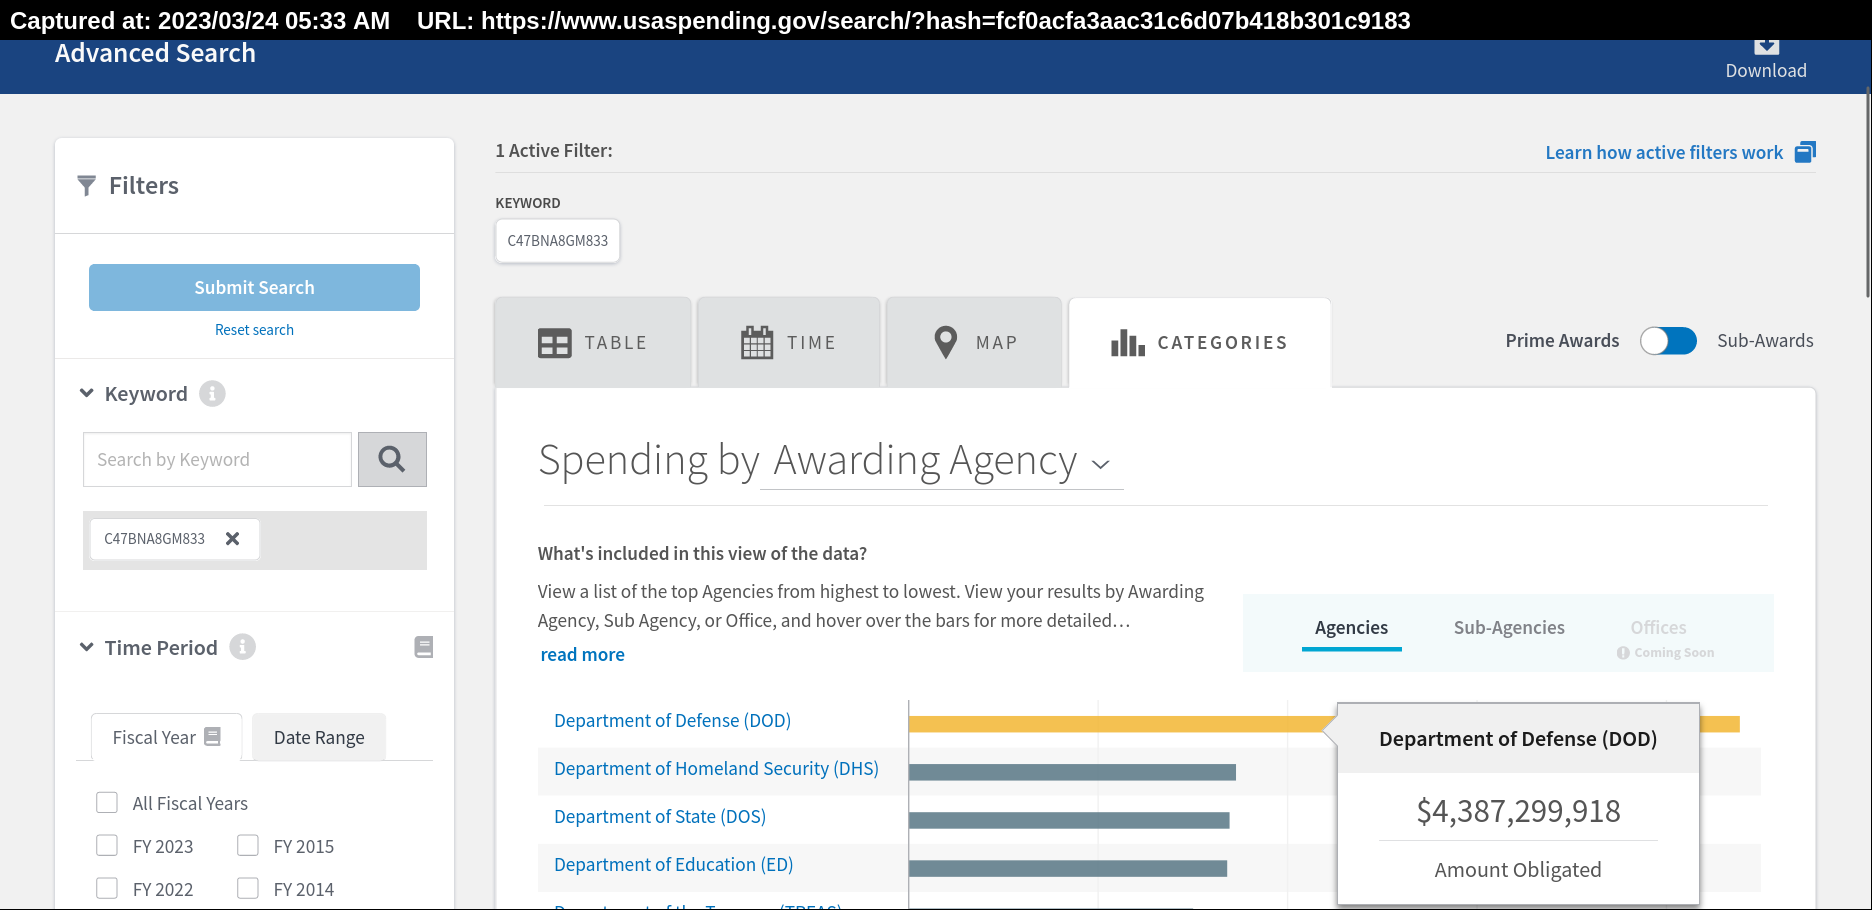This screenshot has height=910, width=1872.
Task: Check the FY 2023 checkbox
Action: pyautogui.click(x=107, y=846)
